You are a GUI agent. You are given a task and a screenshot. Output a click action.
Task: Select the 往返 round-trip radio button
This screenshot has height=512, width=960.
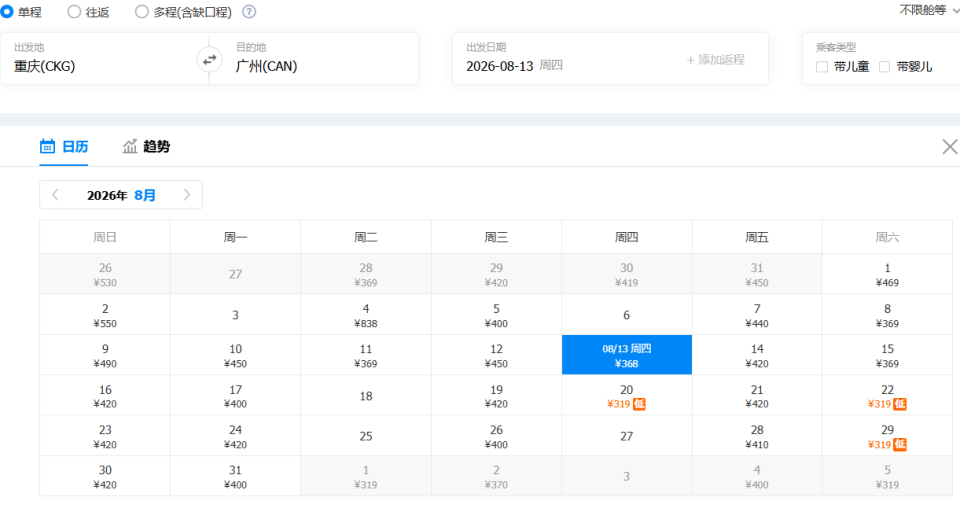tap(74, 12)
